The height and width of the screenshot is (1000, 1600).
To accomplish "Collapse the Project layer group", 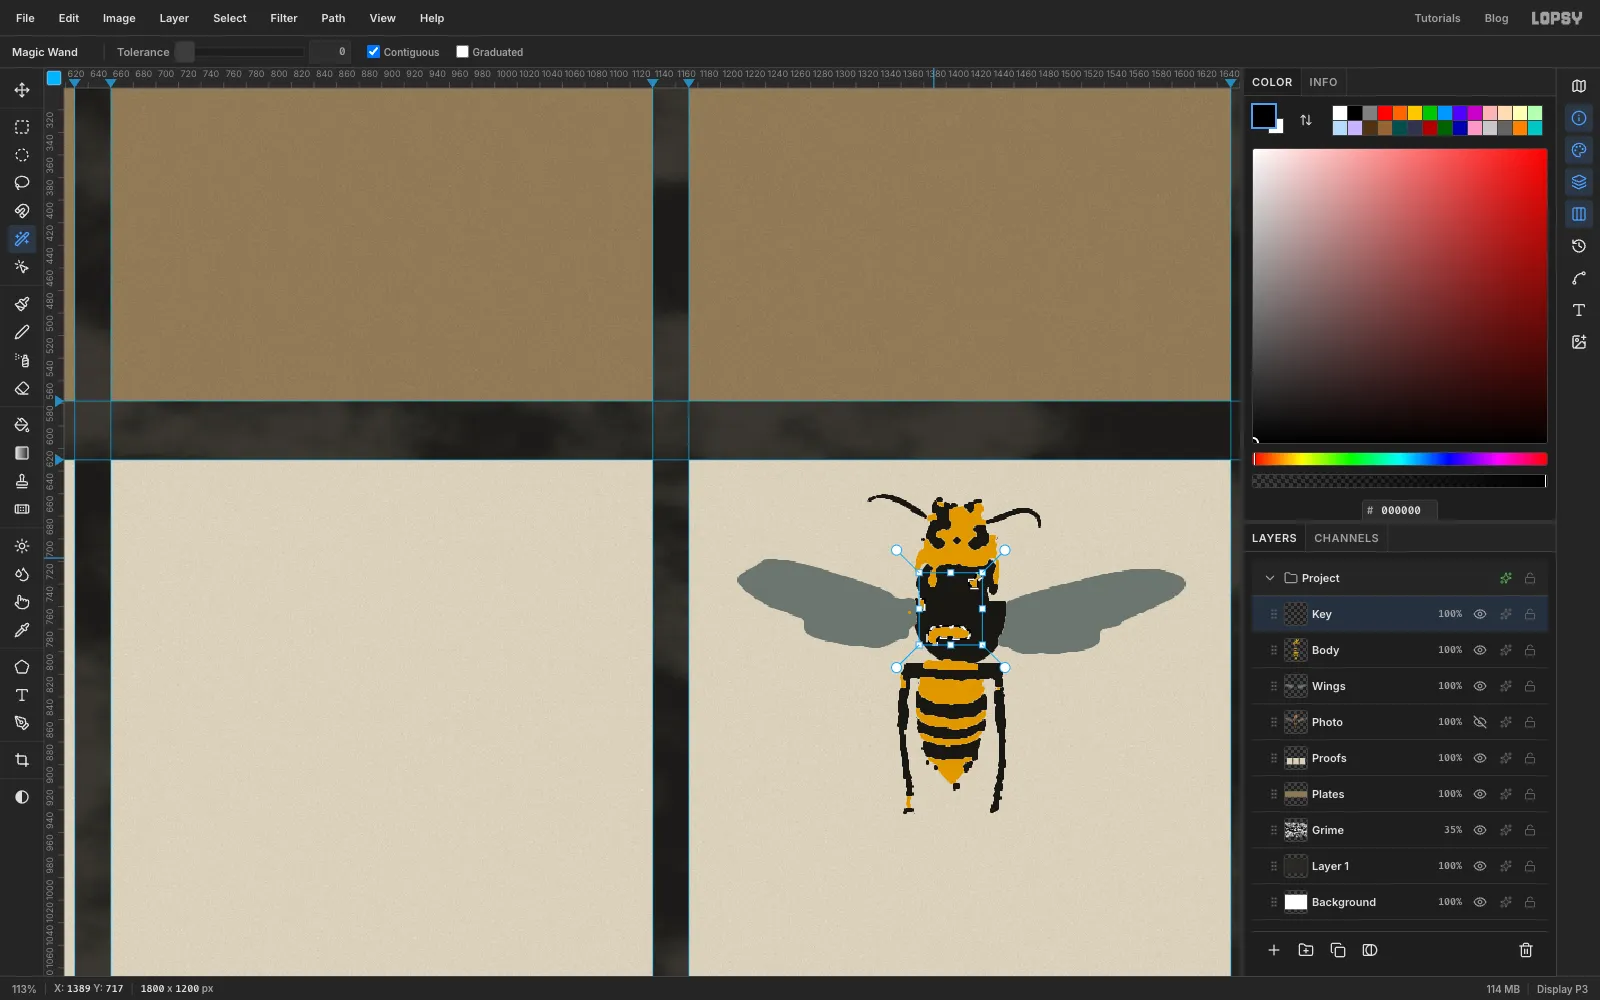I will click(1270, 578).
